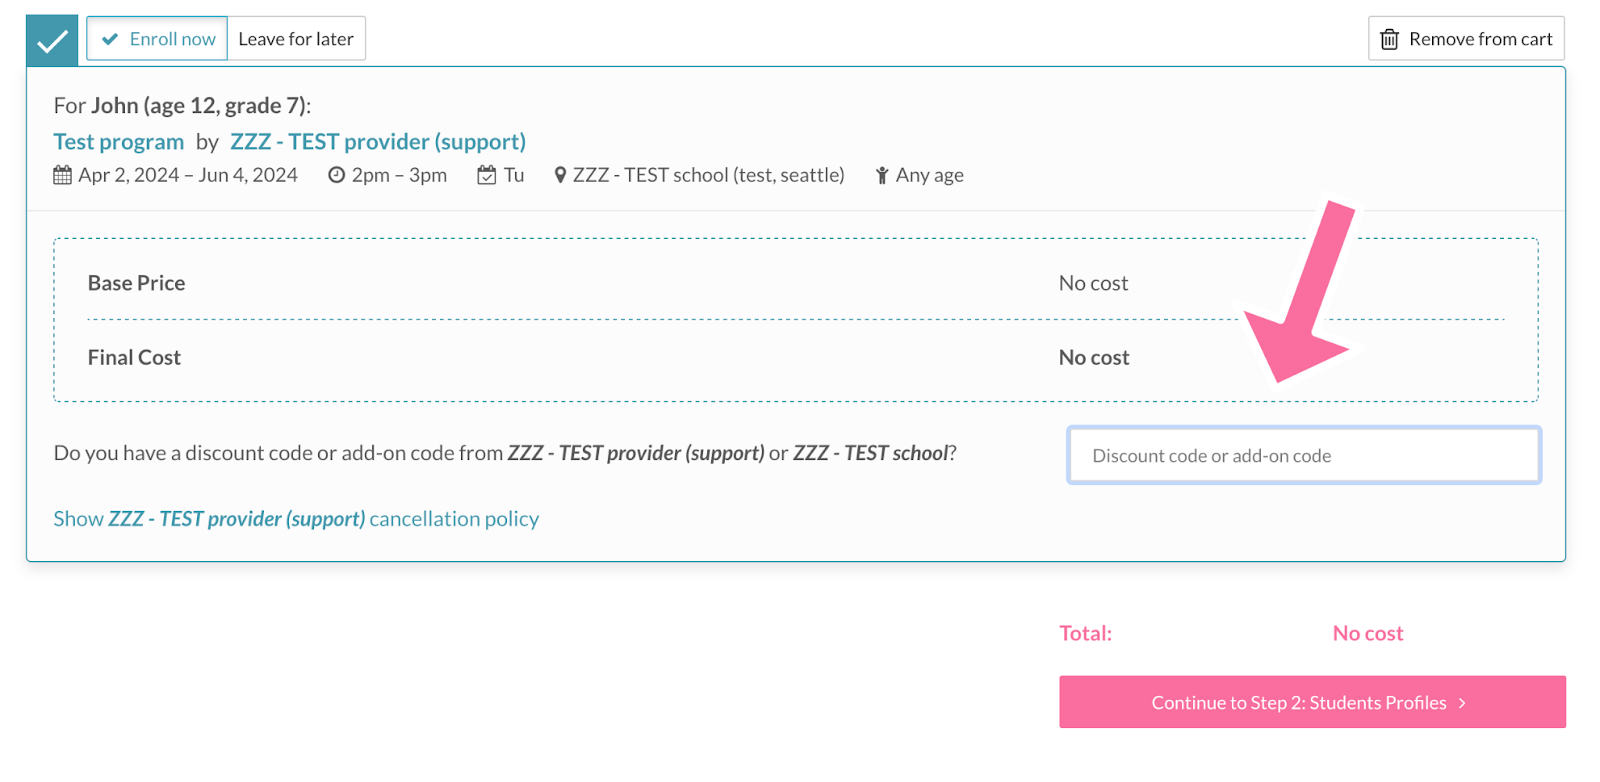Click the trash icon in Remove from cart
This screenshot has height=782, width=1600.
point(1389,38)
